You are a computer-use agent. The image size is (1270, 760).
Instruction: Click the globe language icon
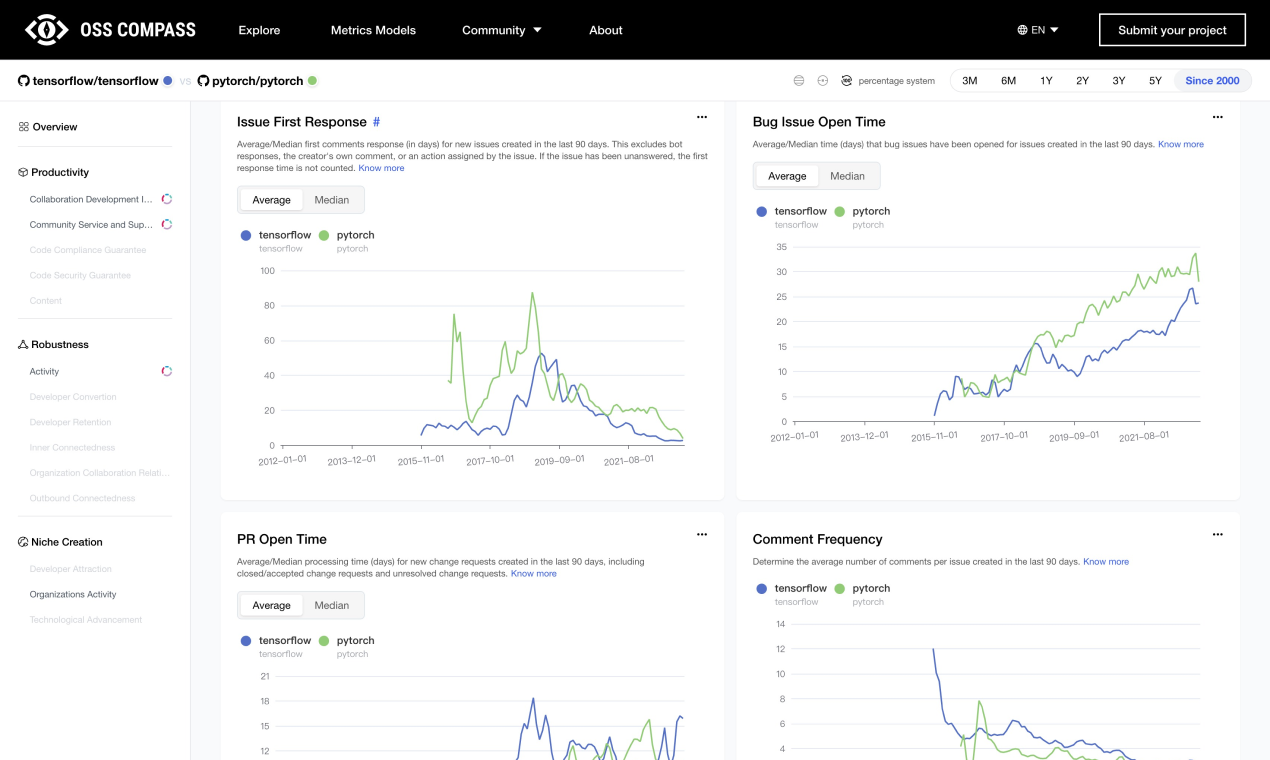pyautogui.click(x=1022, y=30)
